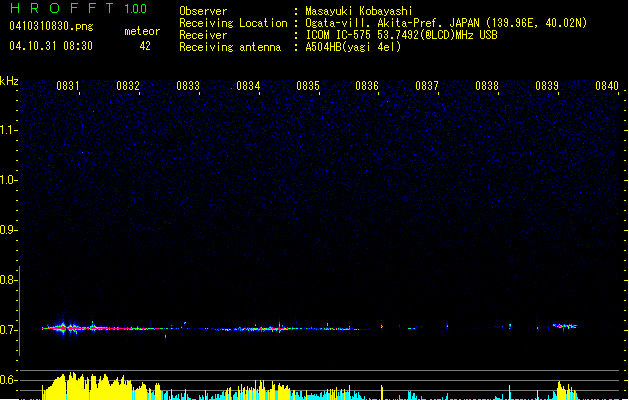Click the 0833 time marker
The height and width of the screenshot is (400, 629).
pyautogui.click(x=188, y=86)
